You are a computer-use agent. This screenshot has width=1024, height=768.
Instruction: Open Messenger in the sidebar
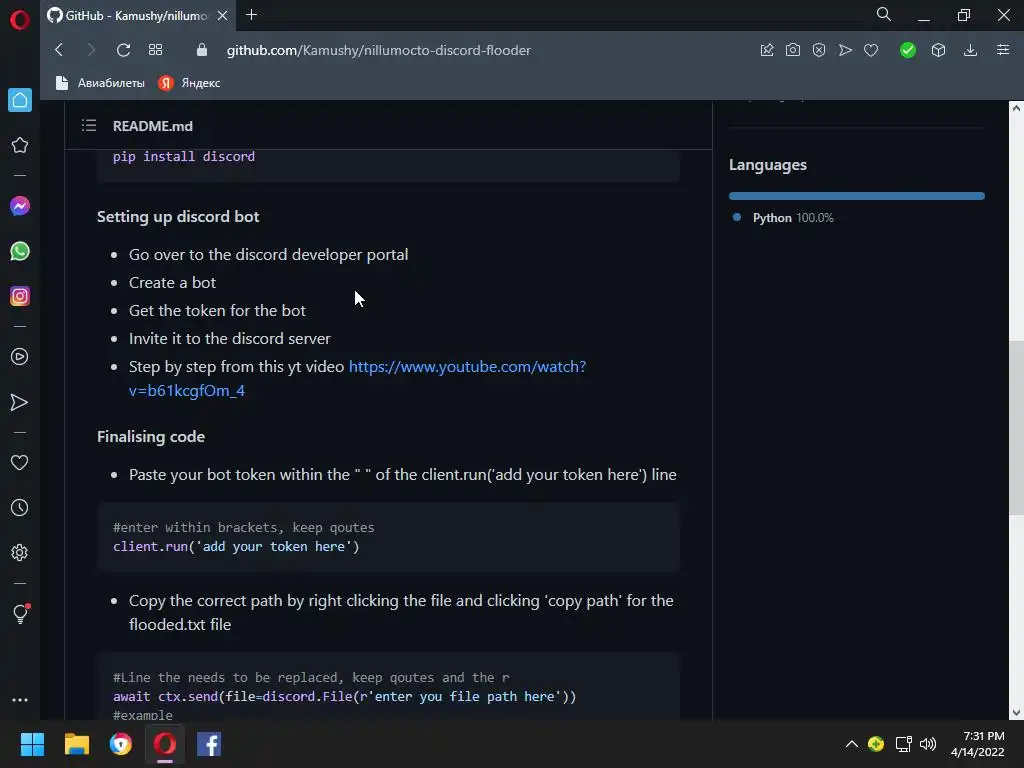point(20,206)
